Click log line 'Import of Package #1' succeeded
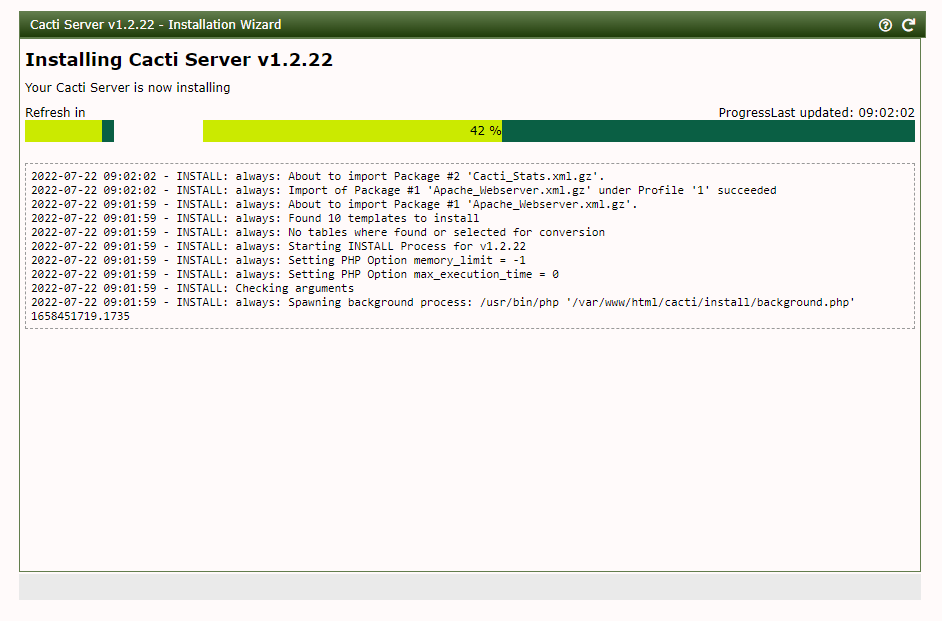The width and height of the screenshot is (942, 621). click(x=404, y=190)
